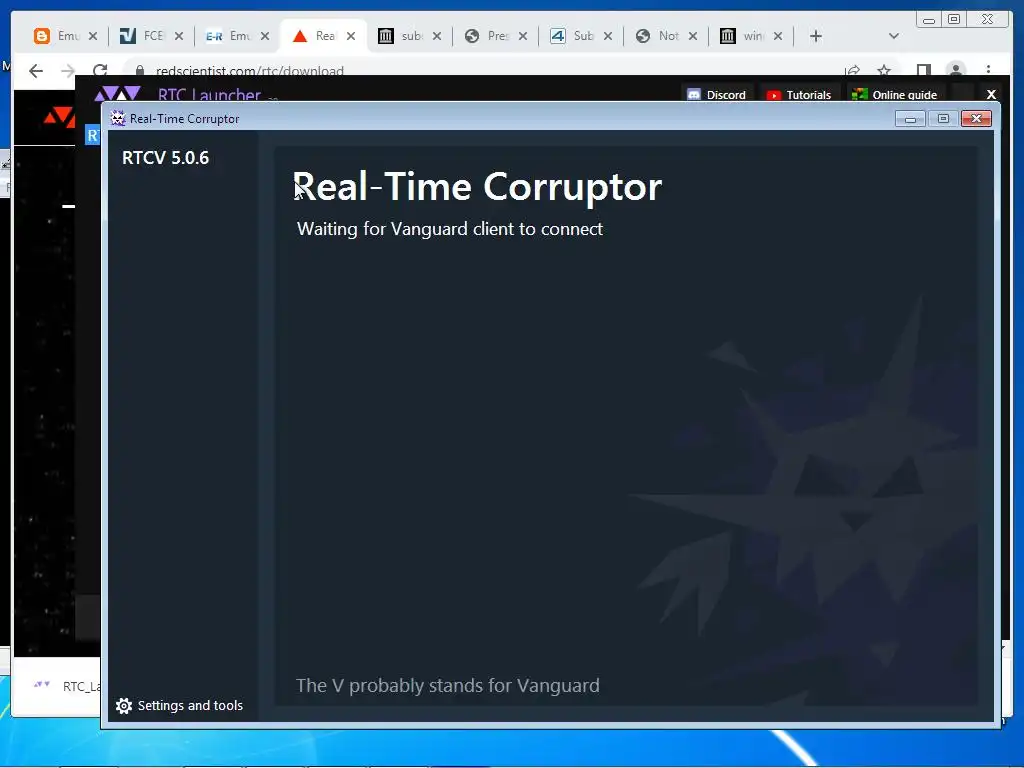Close the 'Not' tab
This screenshot has height=768, width=1024.
click(x=692, y=36)
